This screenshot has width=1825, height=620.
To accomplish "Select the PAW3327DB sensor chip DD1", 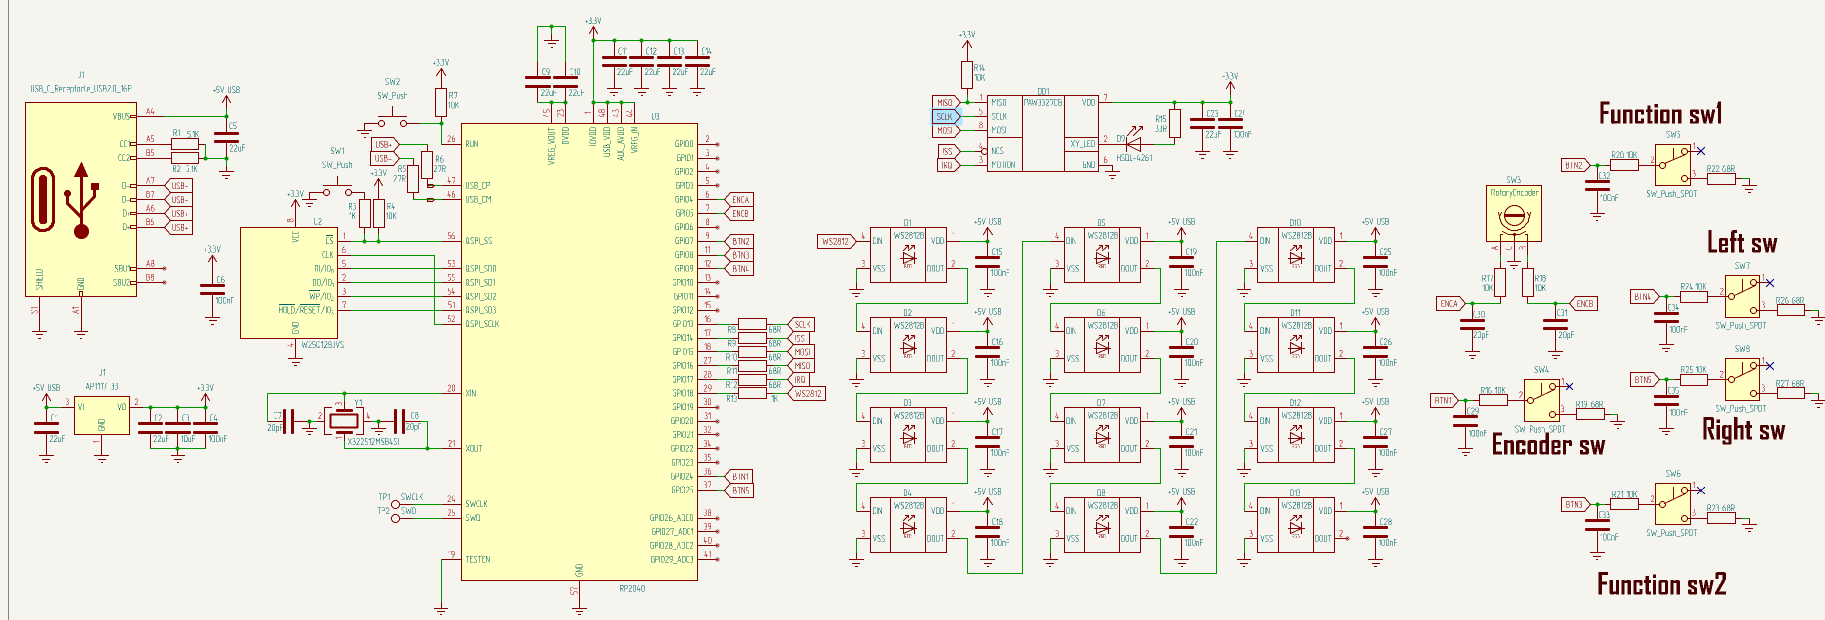I will 1043,133.
